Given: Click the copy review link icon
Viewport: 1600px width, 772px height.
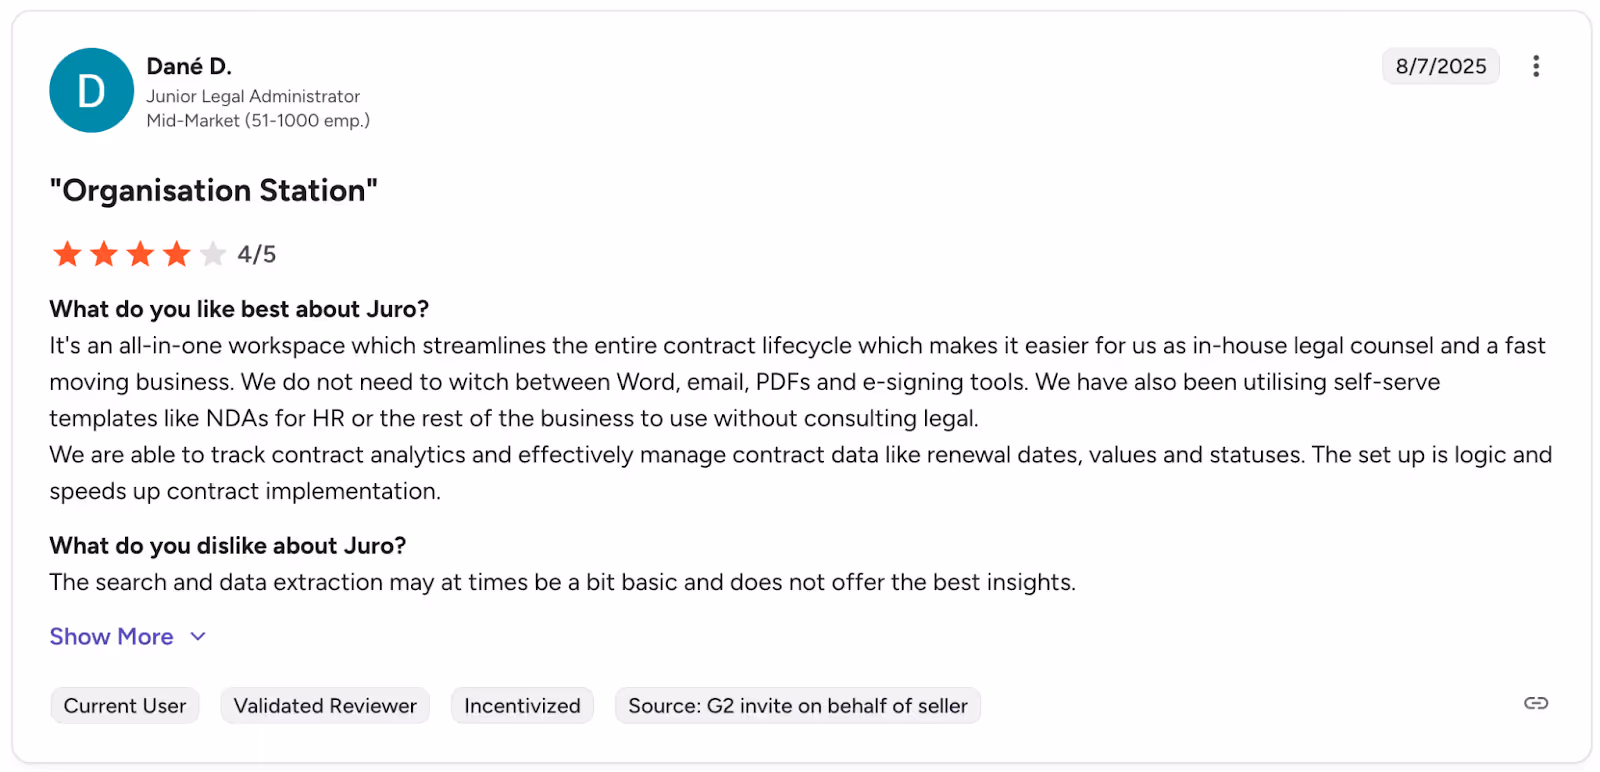Looking at the screenshot, I should coord(1534,703).
